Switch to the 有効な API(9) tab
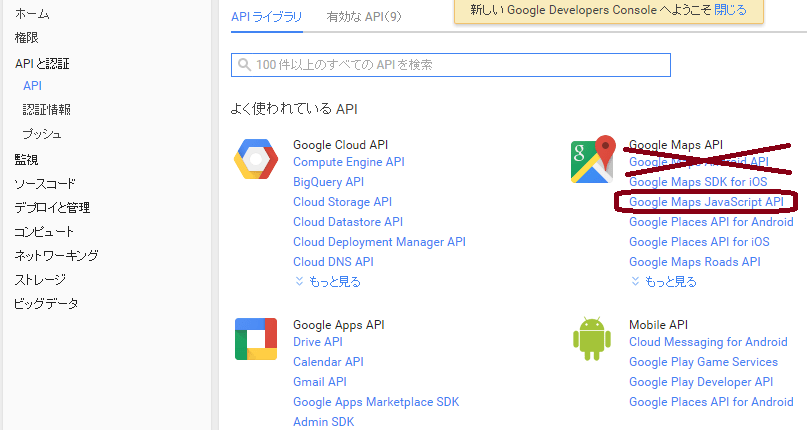Screen dimensions: 807x430 point(364,17)
